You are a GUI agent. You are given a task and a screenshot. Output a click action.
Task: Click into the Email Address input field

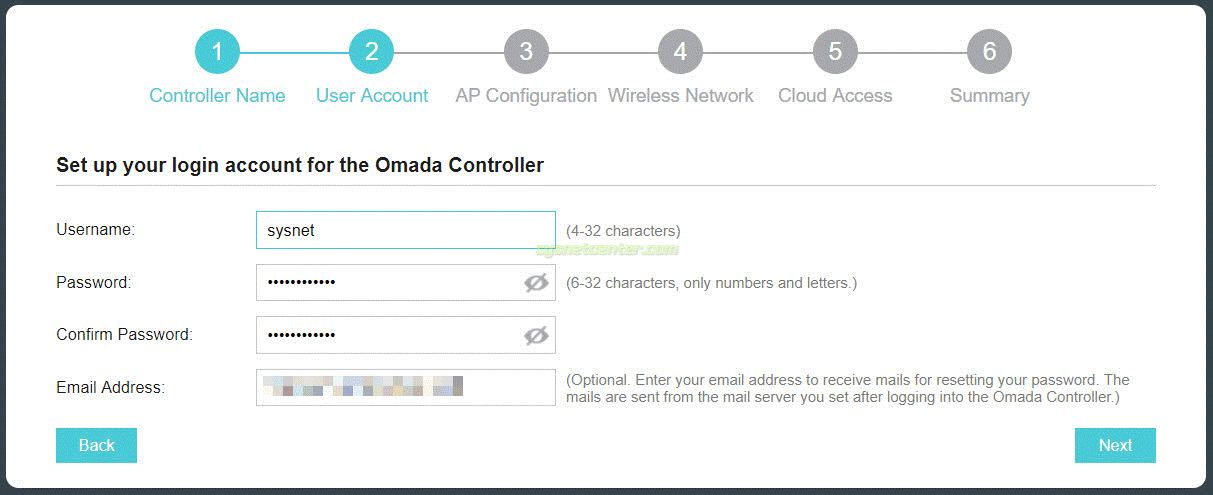(x=406, y=387)
